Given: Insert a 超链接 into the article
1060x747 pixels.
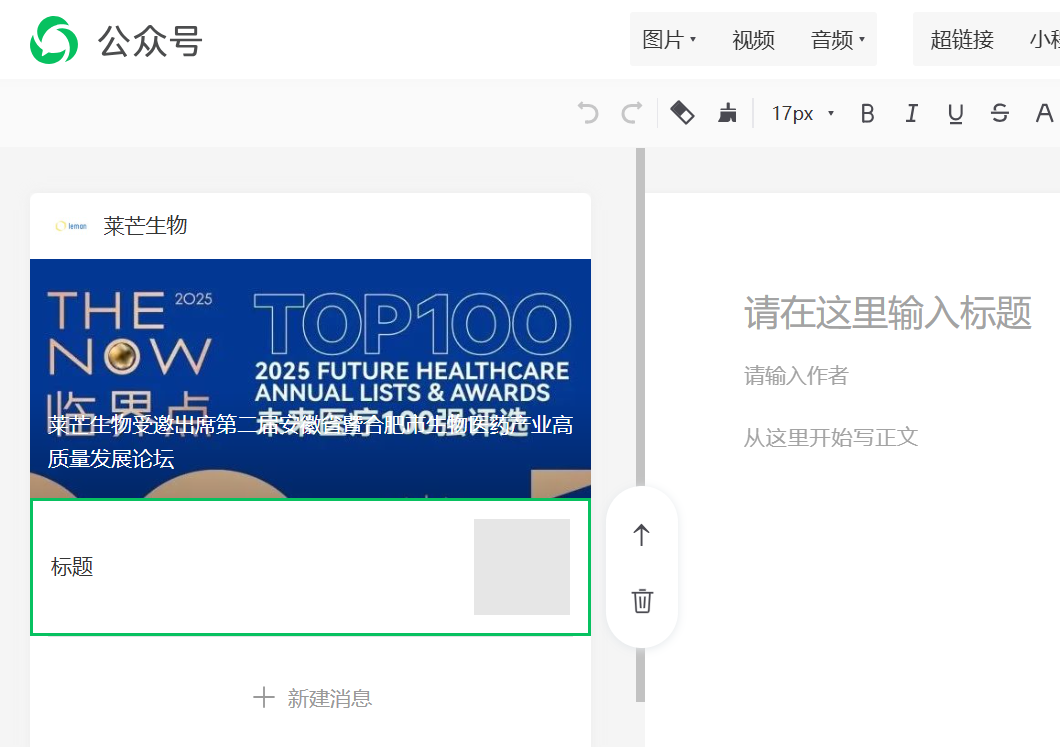Looking at the screenshot, I should point(962,40).
